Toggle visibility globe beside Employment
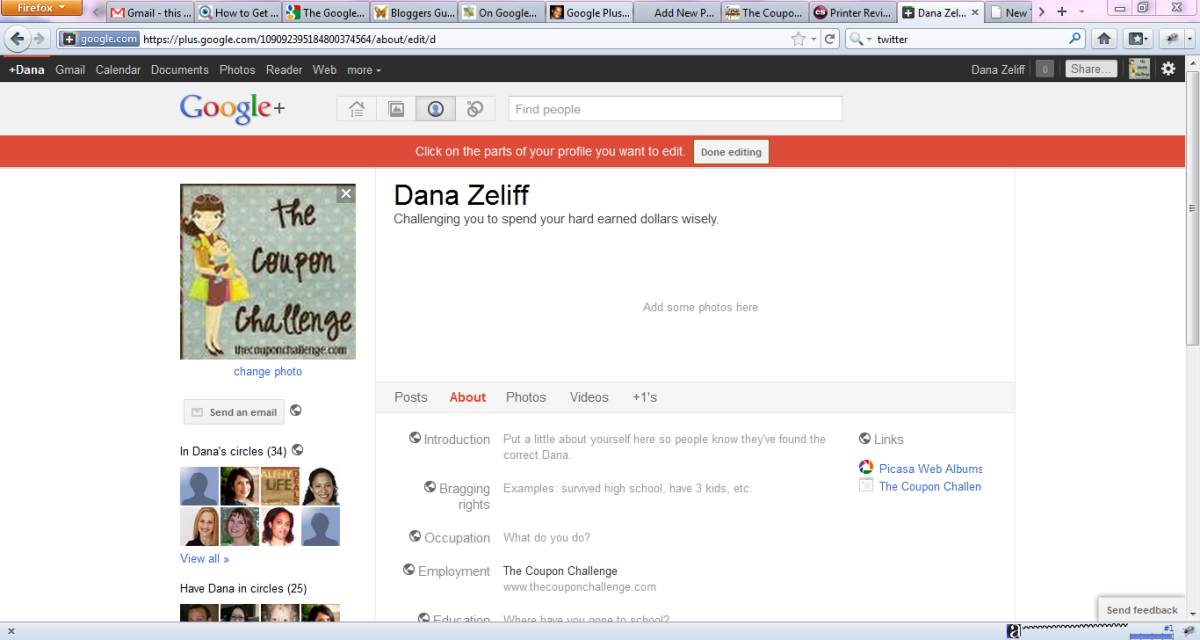Screen dimensions: 1200x640 (409, 569)
